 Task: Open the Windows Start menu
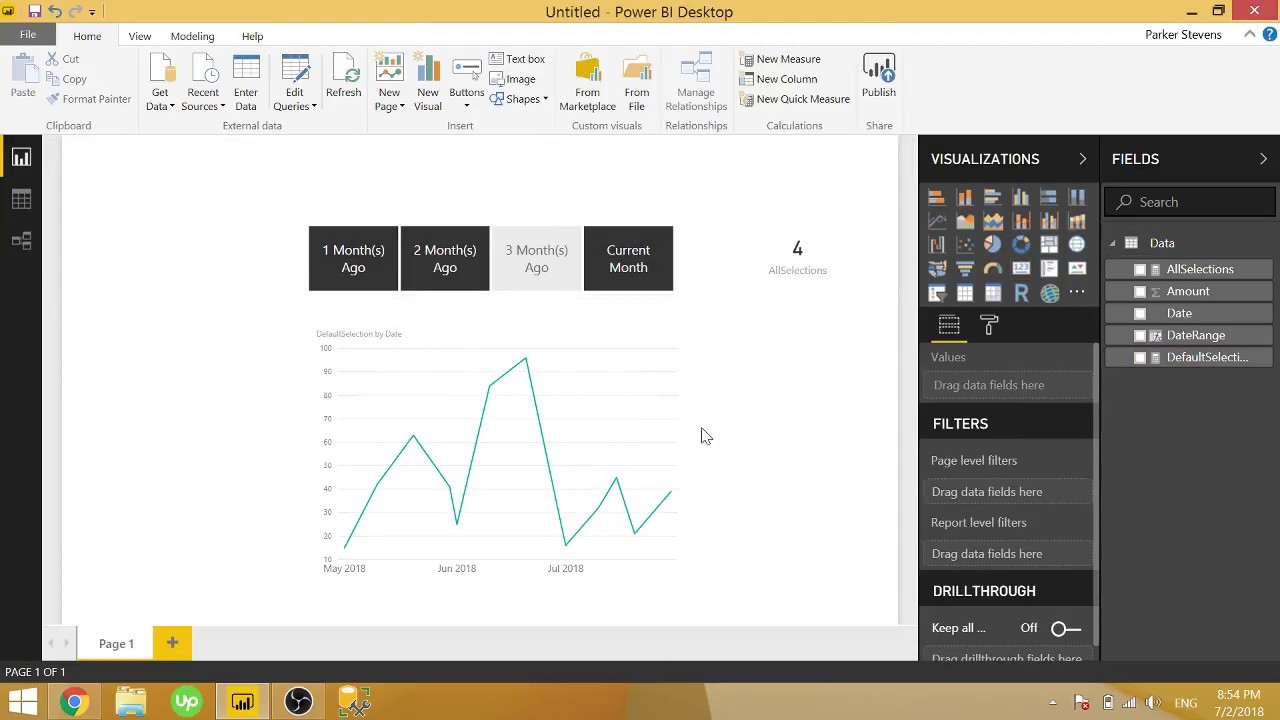pyautogui.click(x=22, y=702)
